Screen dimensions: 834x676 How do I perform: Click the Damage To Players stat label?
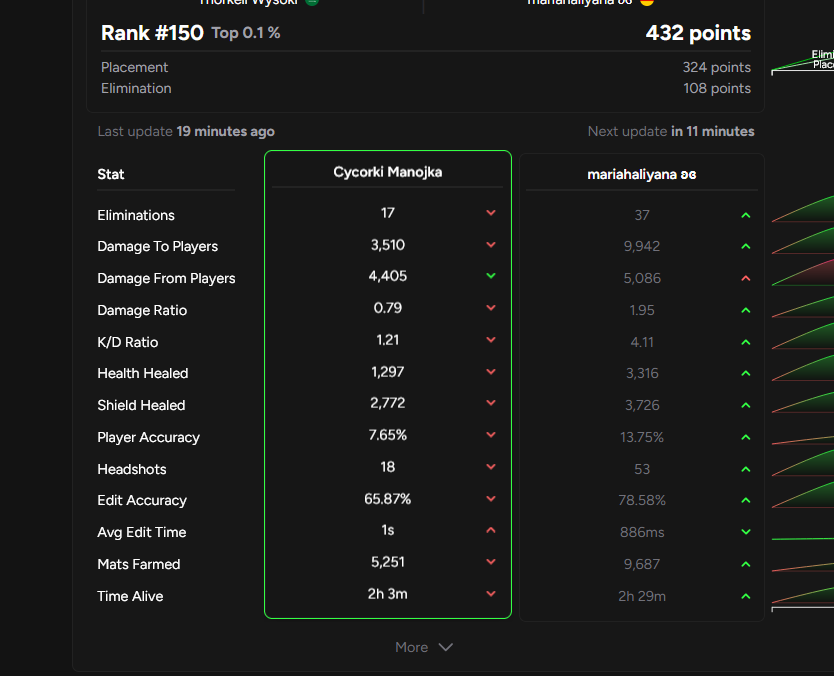(157, 246)
